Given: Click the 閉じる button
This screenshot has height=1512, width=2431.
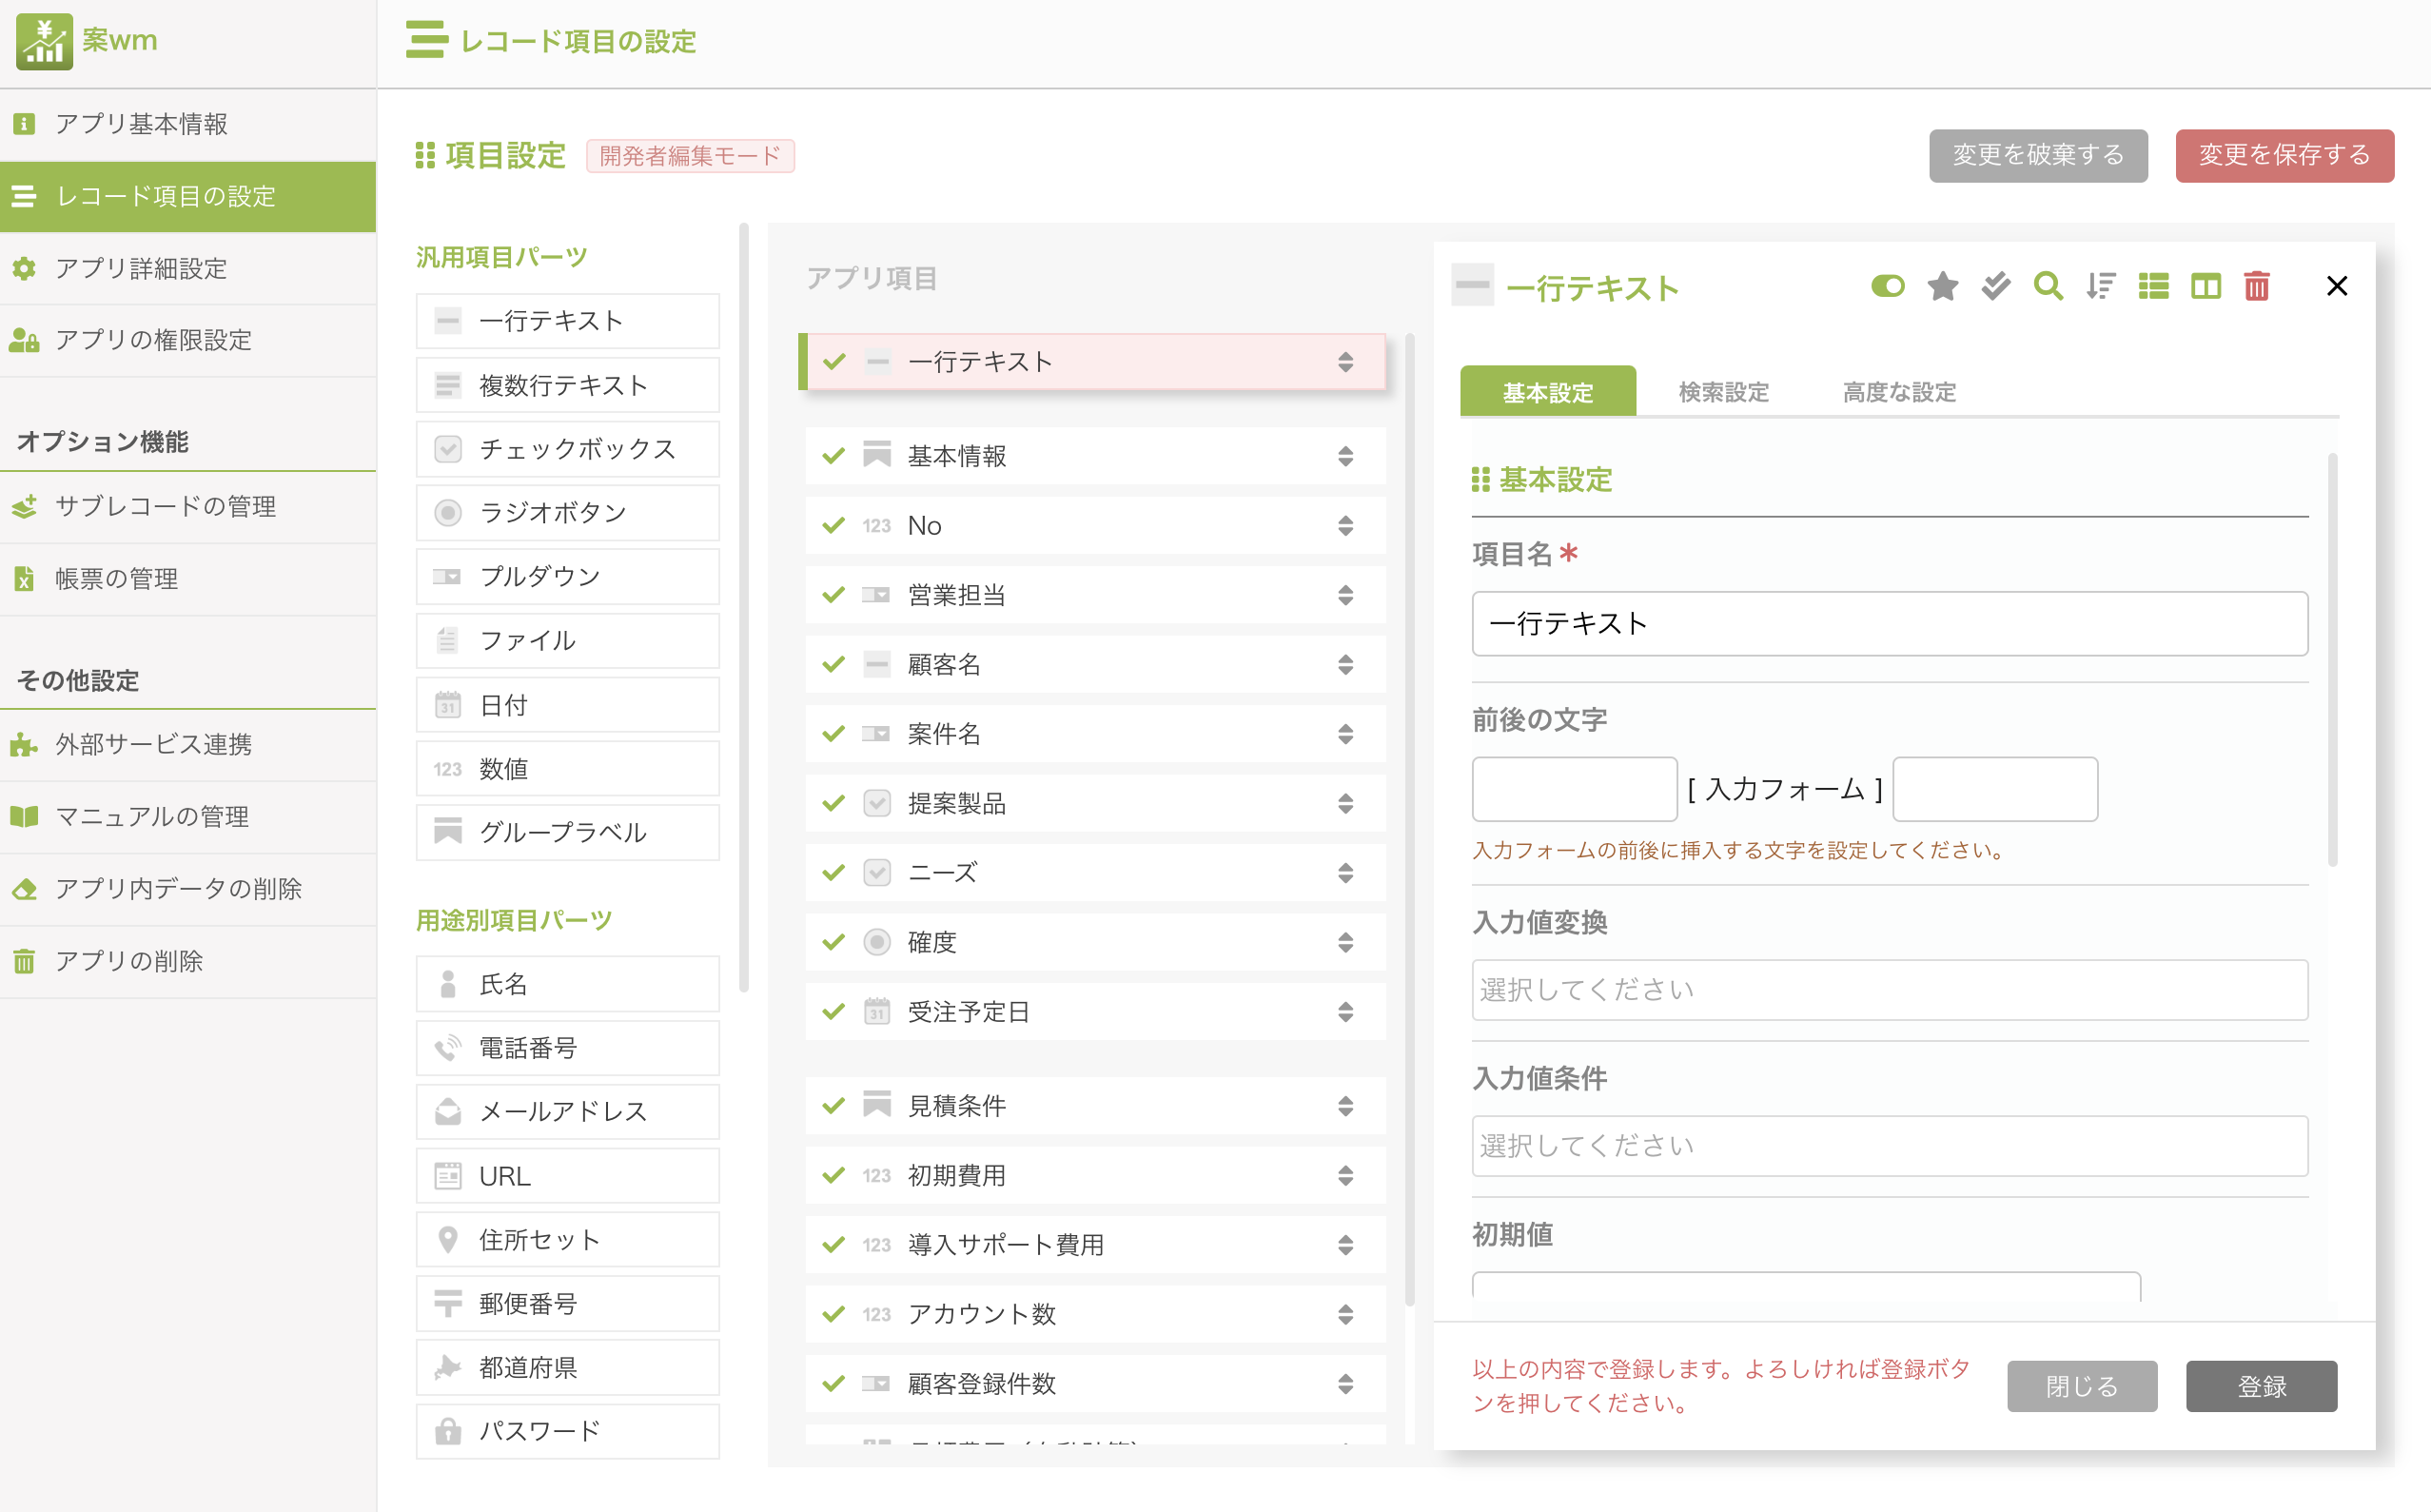Looking at the screenshot, I should pyautogui.click(x=2081, y=1386).
